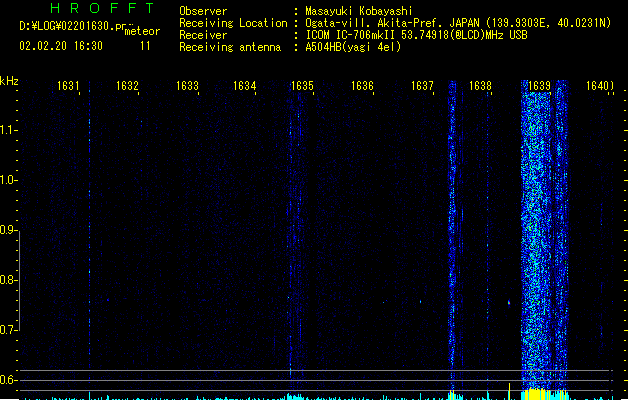
Task: Click the 0.9 kHz axis label
Action: [x=8, y=230]
